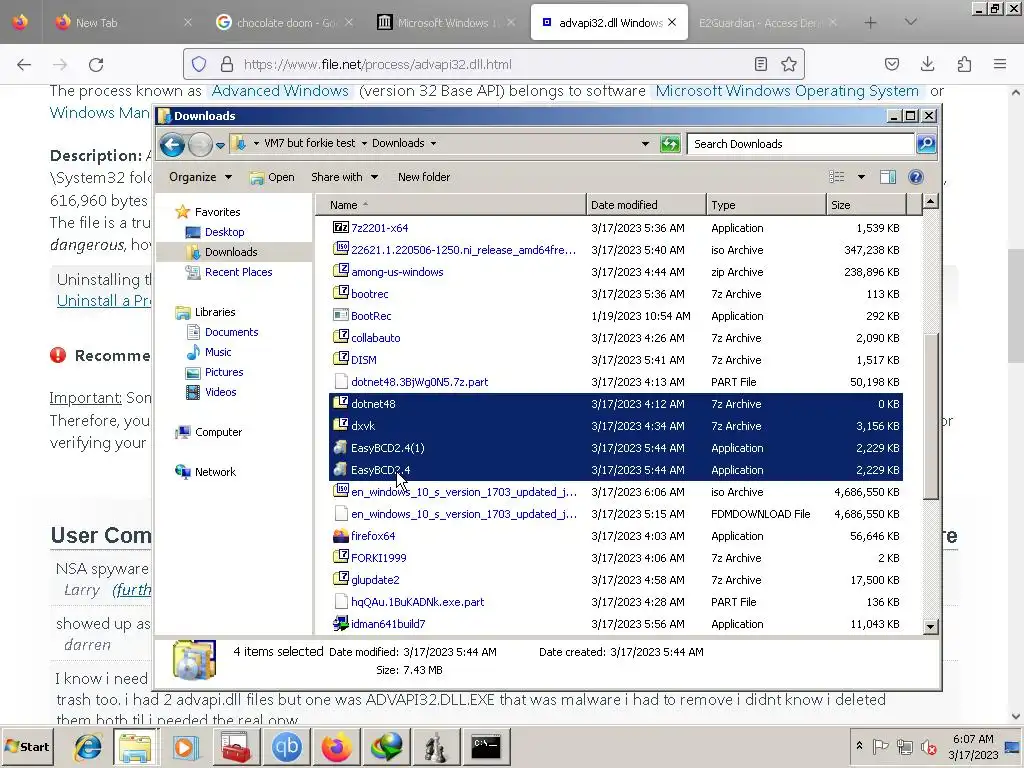Change your view icon in Explorer
The height and width of the screenshot is (768, 1024).
tap(837, 177)
